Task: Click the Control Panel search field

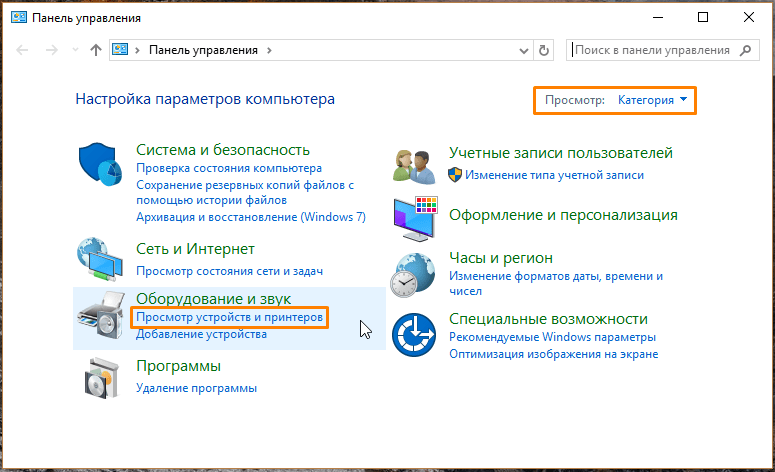Action: pyautogui.click(x=662, y=50)
